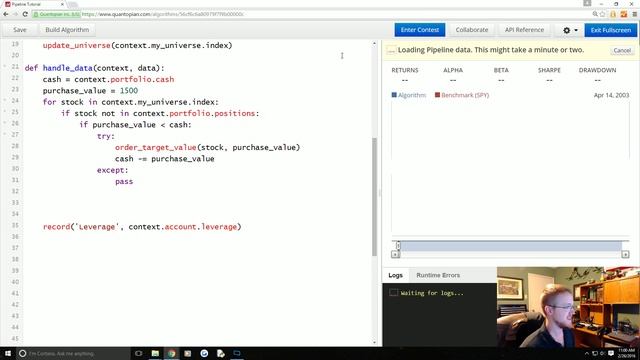
Task: Click the RETURNS metric label
Action: pos(405,70)
